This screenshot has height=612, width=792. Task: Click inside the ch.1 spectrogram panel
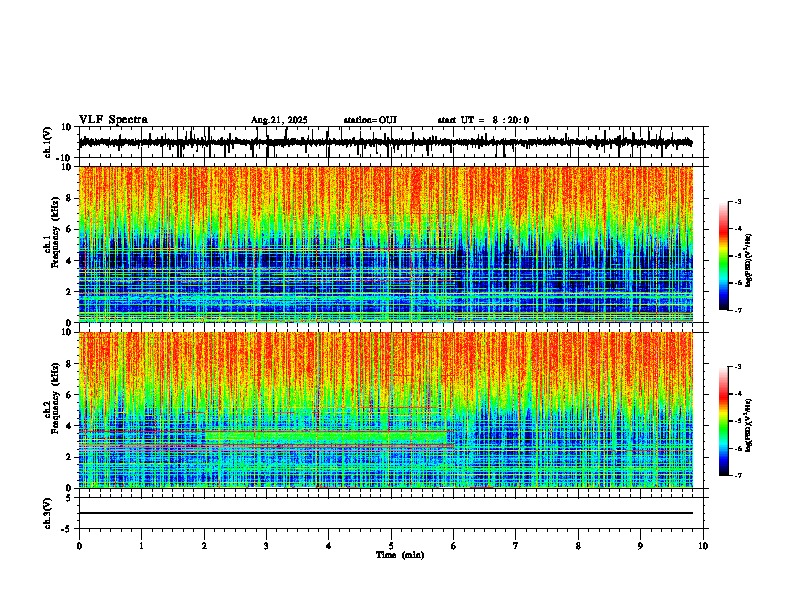pos(386,244)
